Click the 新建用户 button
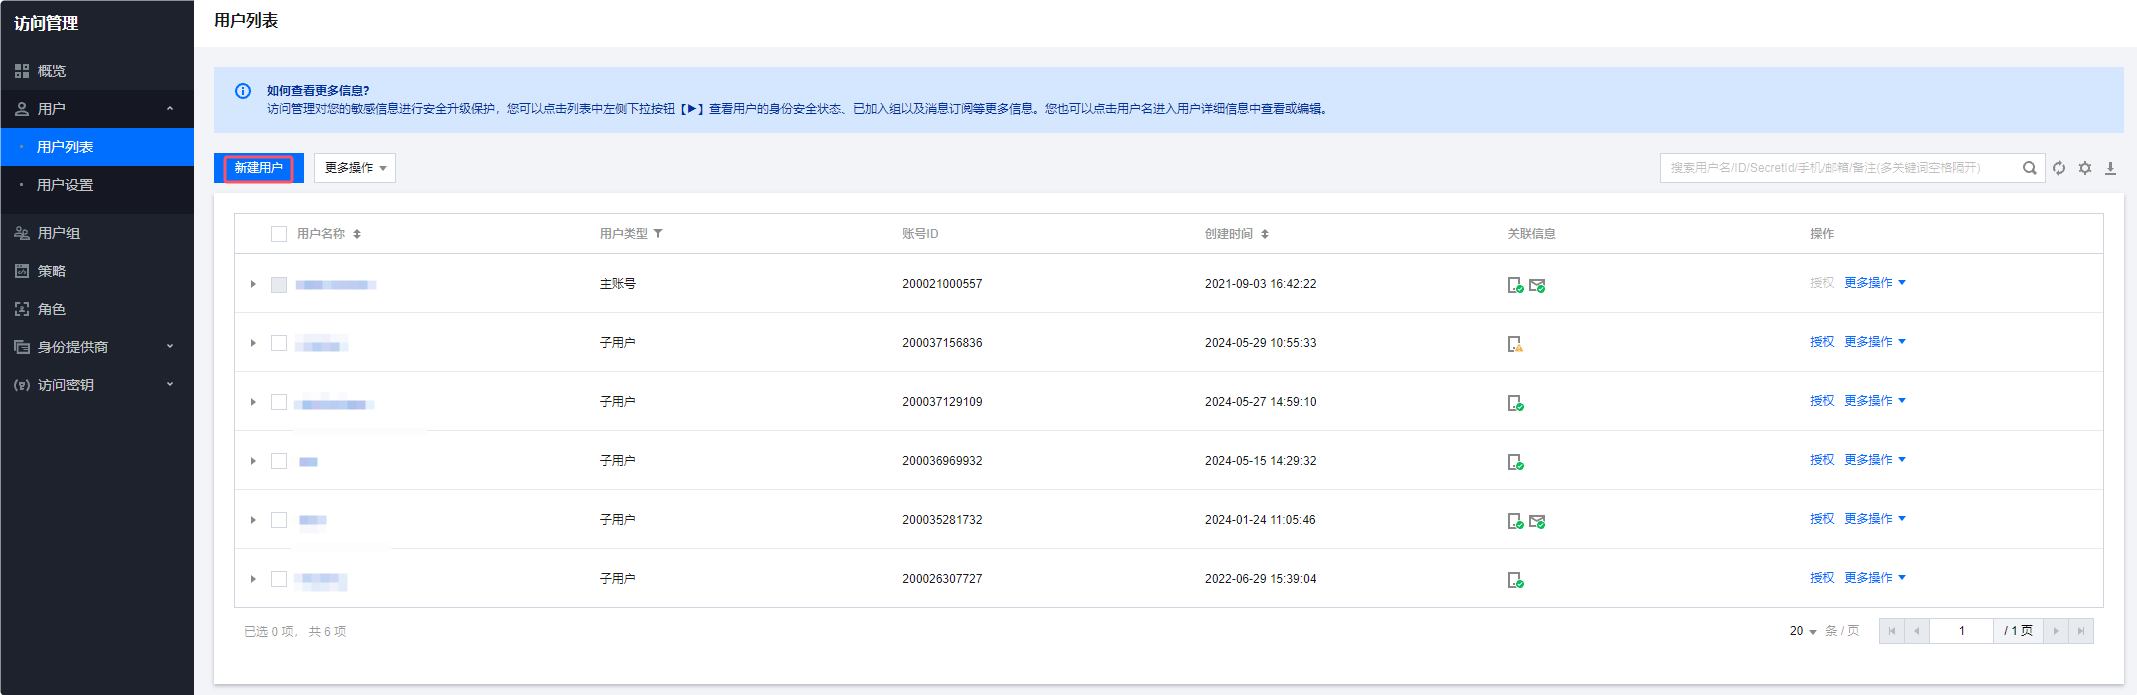Image resolution: width=2137 pixels, height=695 pixels. 259,168
